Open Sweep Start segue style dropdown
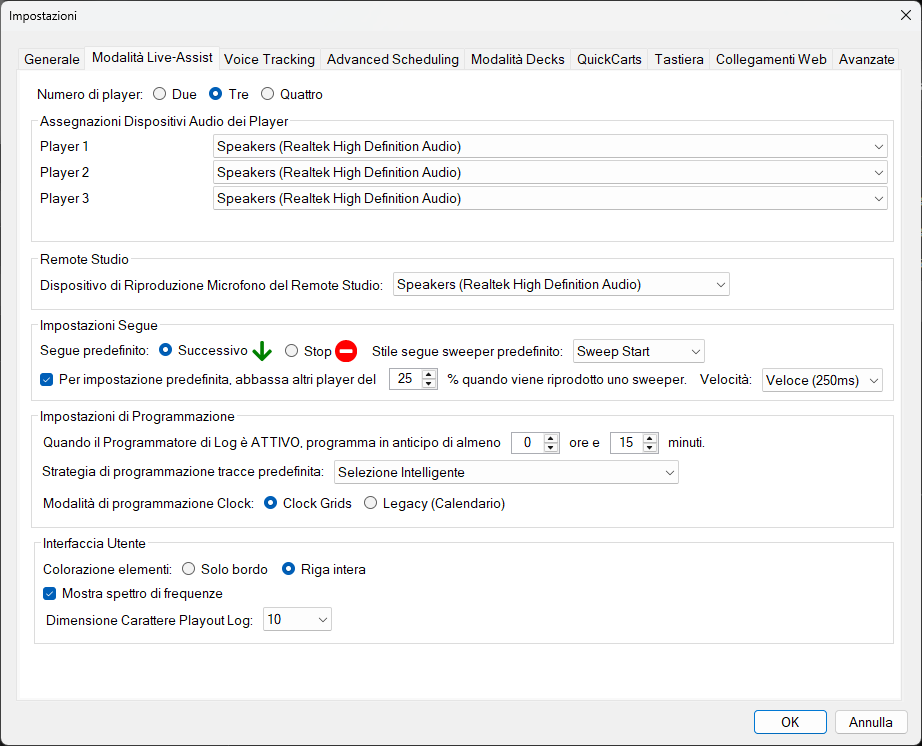 [639, 352]
